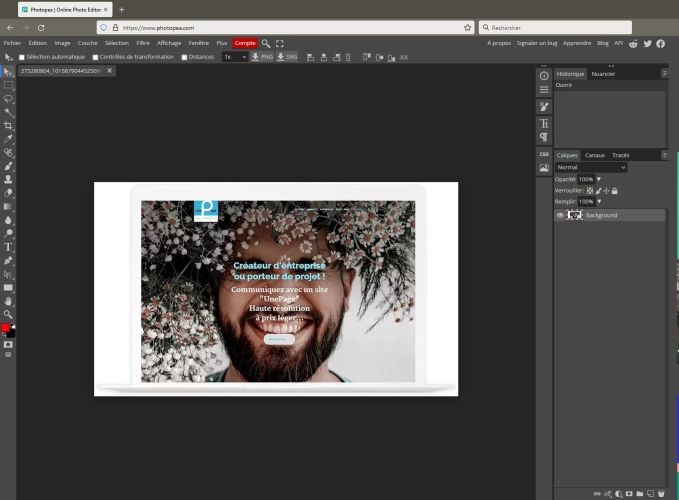The height and width of the screenshot is (500, 679).
Task: Open the Normal blend mode dropdown
Action: pyautogui.click(x=591, y=167)
